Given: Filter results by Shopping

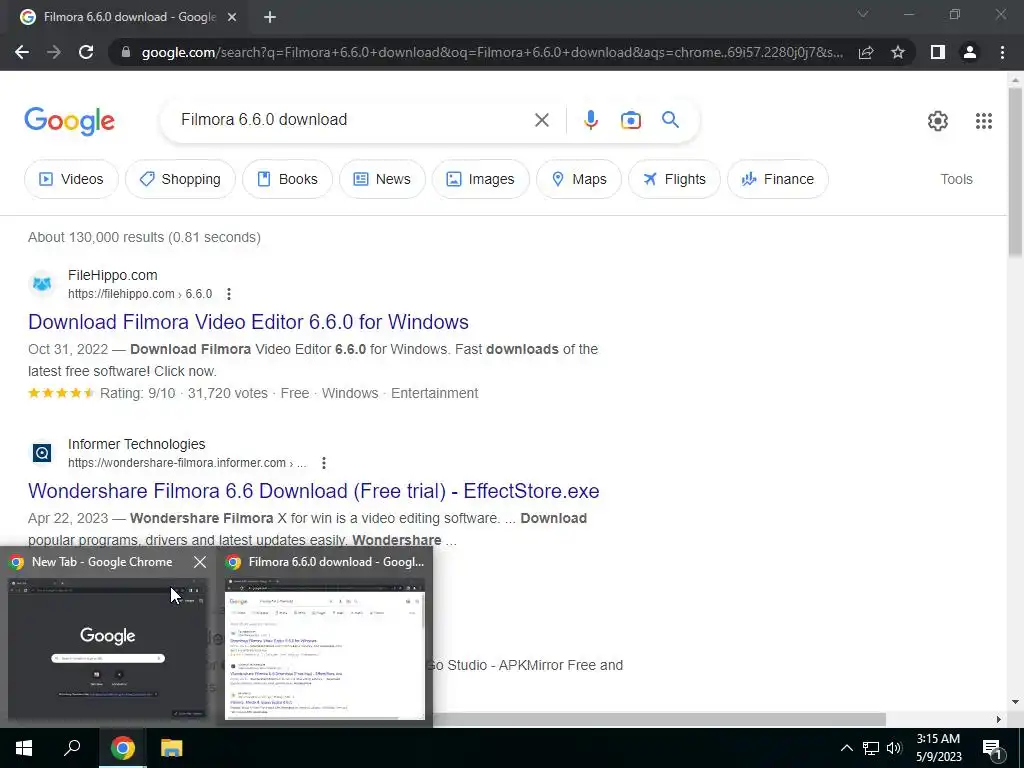Looking at the screenshot, I should click(180, 179).
